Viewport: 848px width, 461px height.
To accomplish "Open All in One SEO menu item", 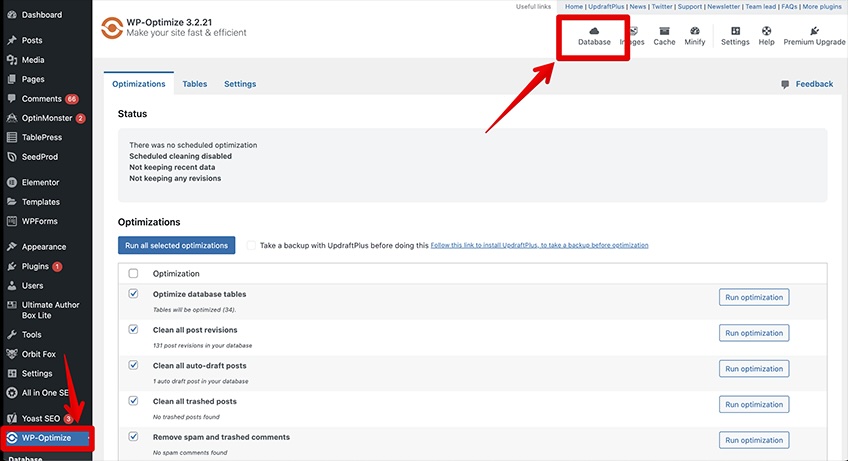I will click(x=46, y=393).
